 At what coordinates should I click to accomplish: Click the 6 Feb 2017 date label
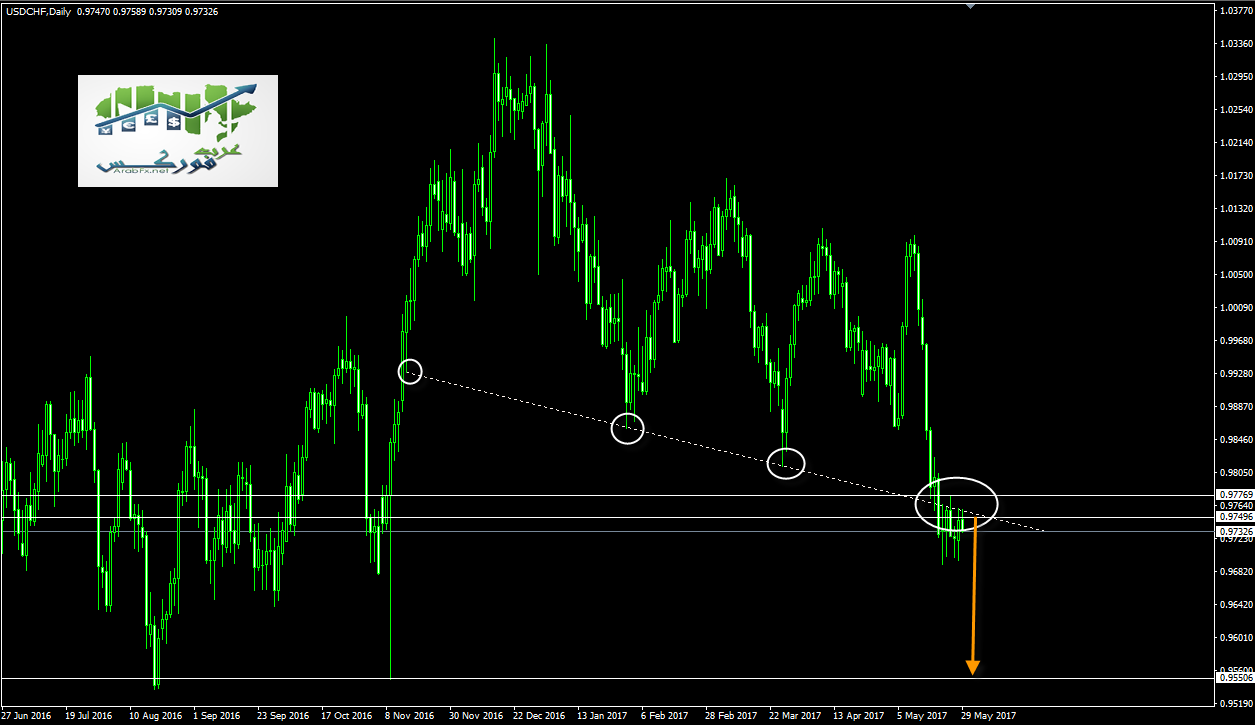click(x=665, y=716)
